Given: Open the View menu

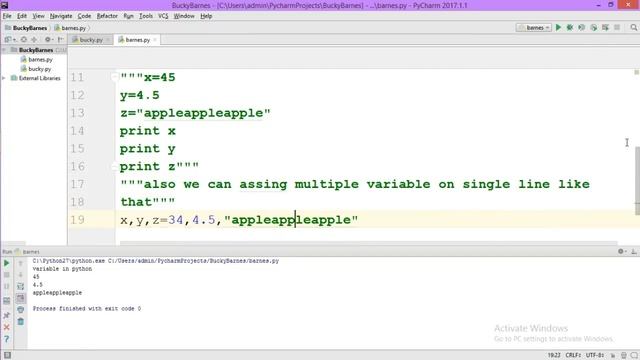Looking at the screenshot, I should click(38, 16).
